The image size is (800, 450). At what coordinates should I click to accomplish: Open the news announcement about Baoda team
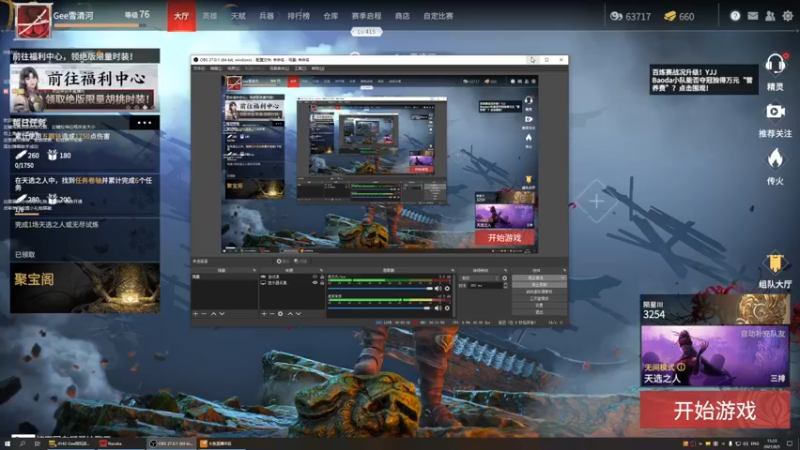point(703,80)
